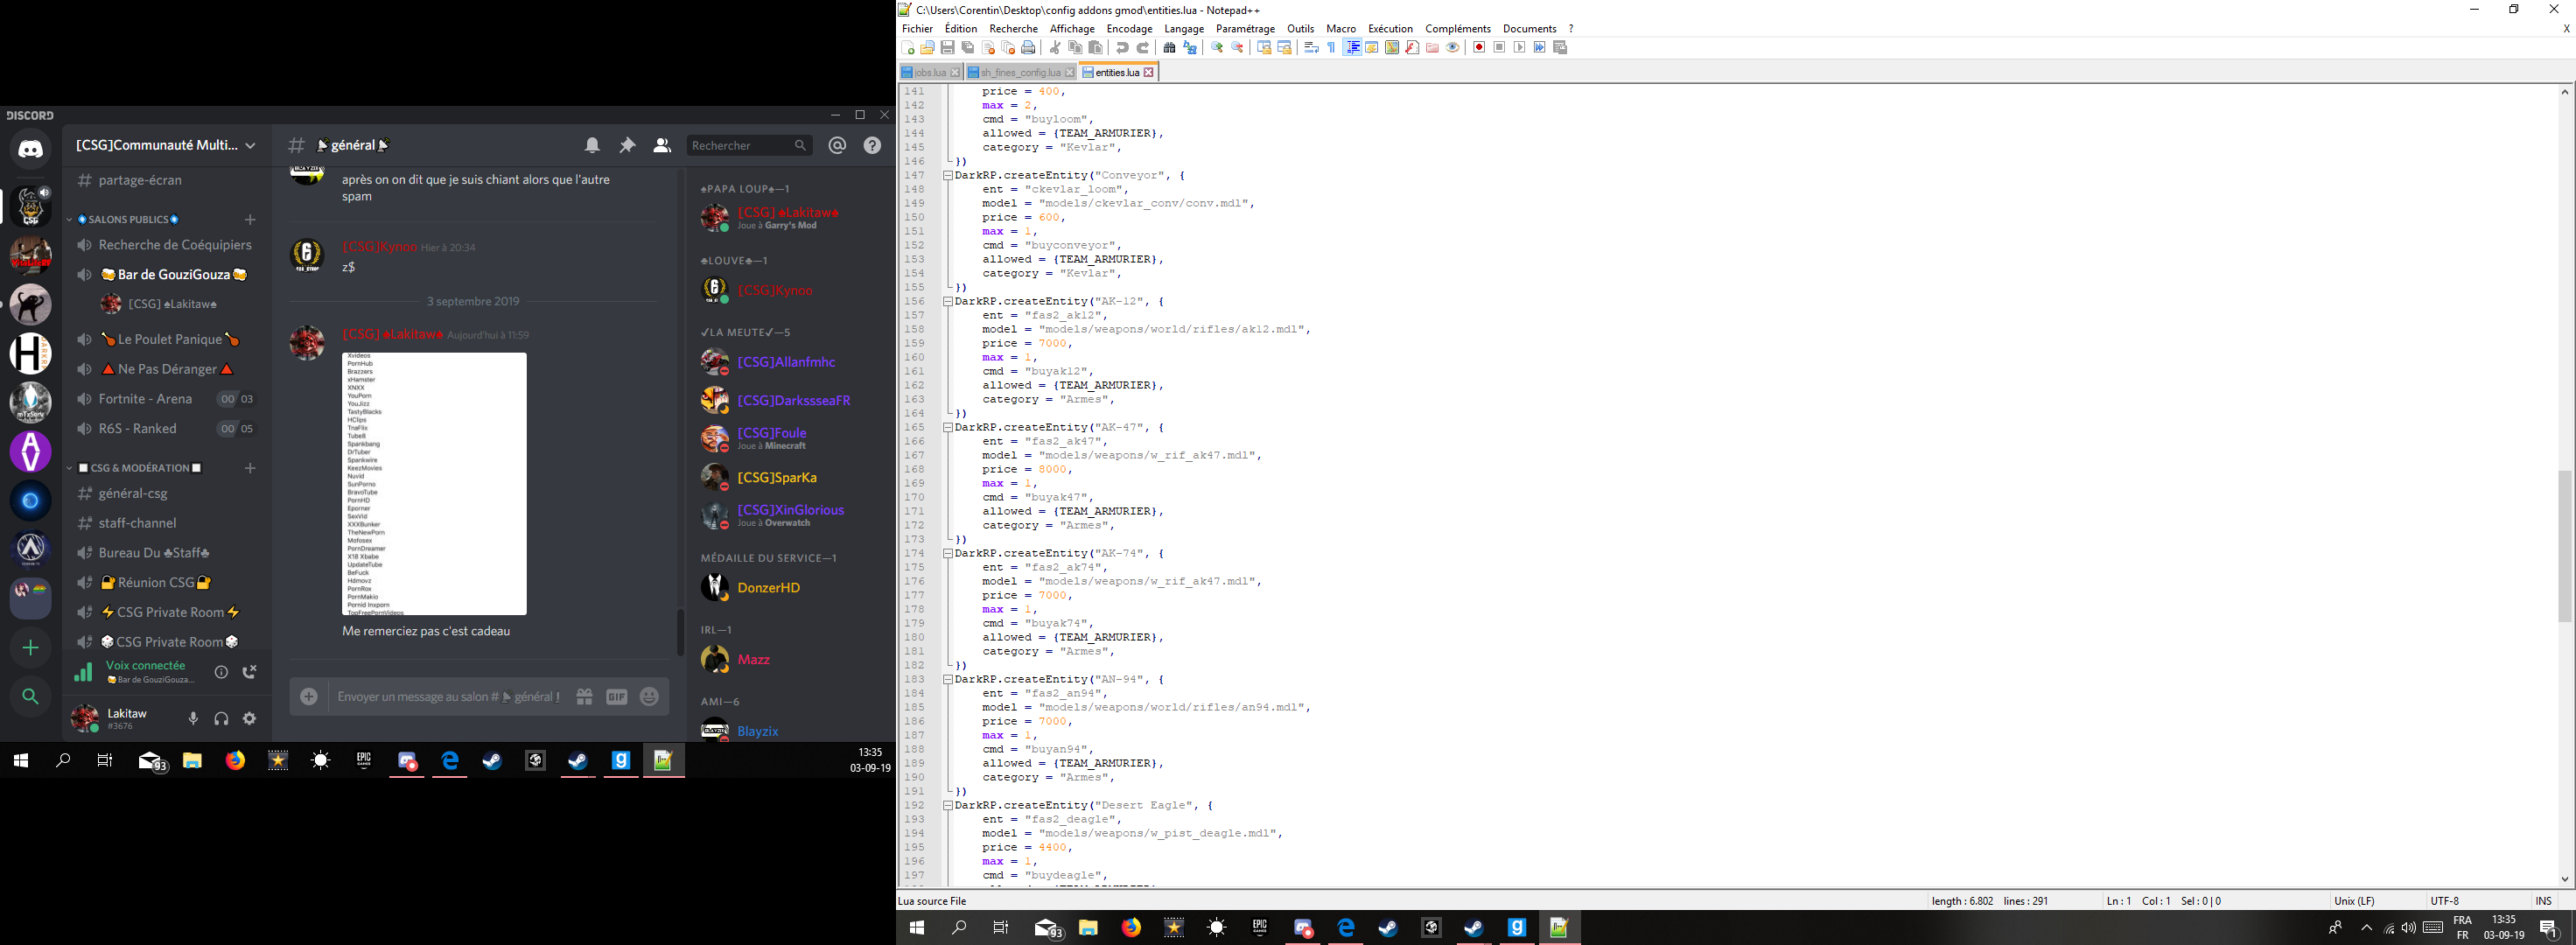Toggle the indent guide toolbar button
The image size is (2576, 945).
1353,47
